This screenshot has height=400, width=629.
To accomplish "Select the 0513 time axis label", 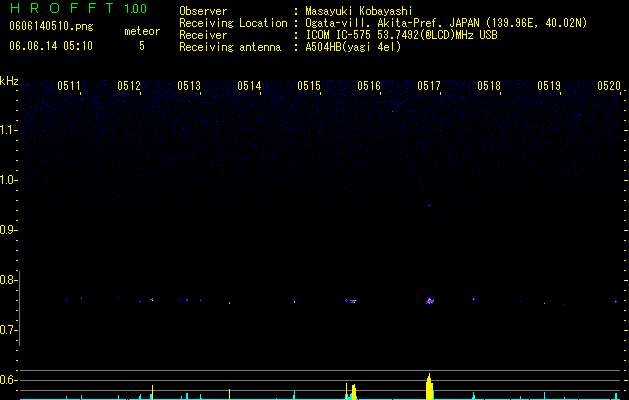I will 189,86.
